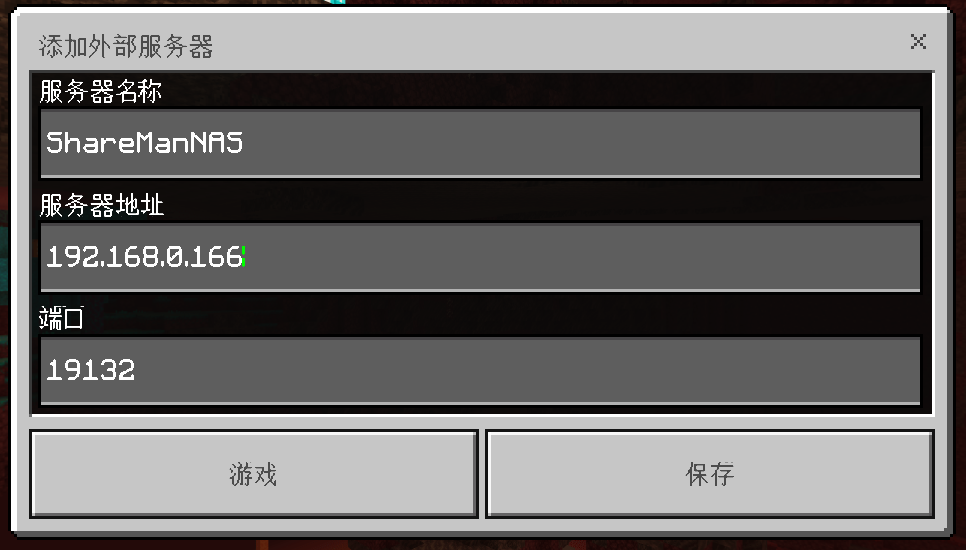Click the 192.168.0.166 address text
966x550 pixels.
click(144, 257)
